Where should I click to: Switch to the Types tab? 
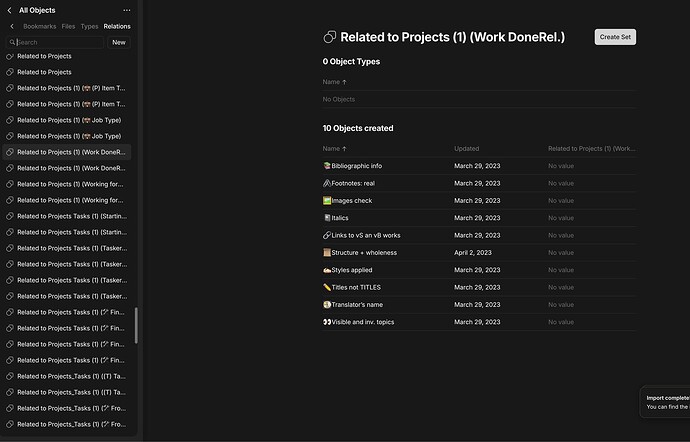click(x=89, y=26)
